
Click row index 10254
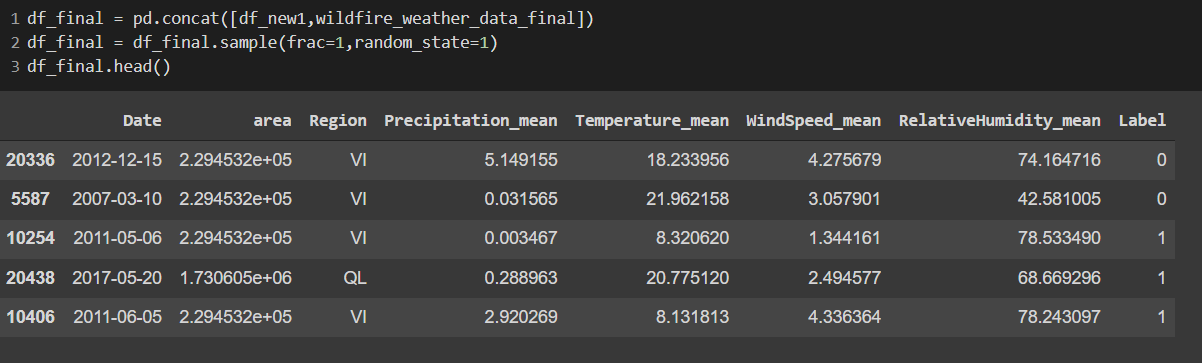[x=30, y=239]
